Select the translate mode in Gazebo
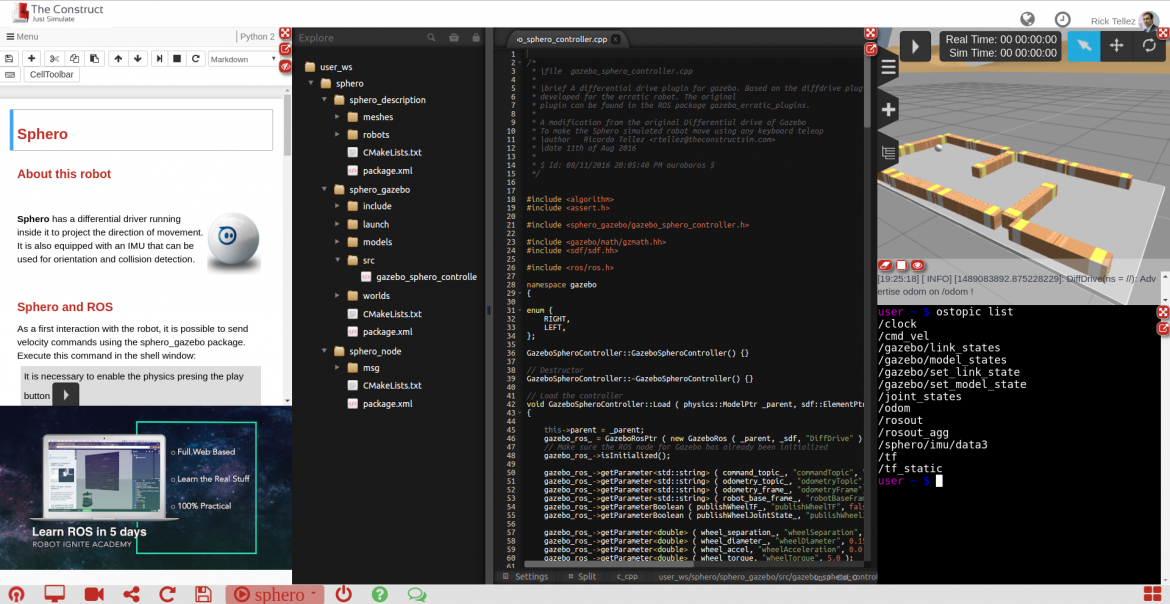The width and height of the screenshot is (1170, 604). [1116, 46]
